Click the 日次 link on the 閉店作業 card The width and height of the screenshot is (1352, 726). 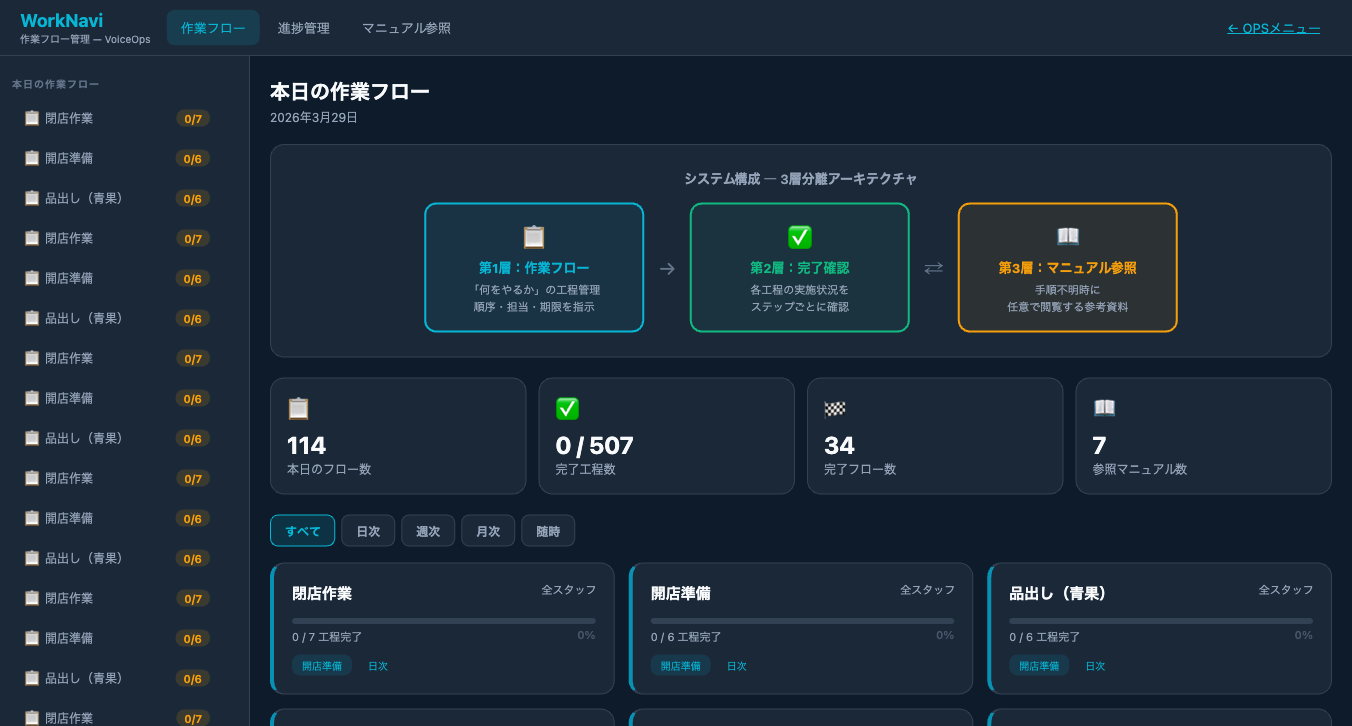click(378, 665)
